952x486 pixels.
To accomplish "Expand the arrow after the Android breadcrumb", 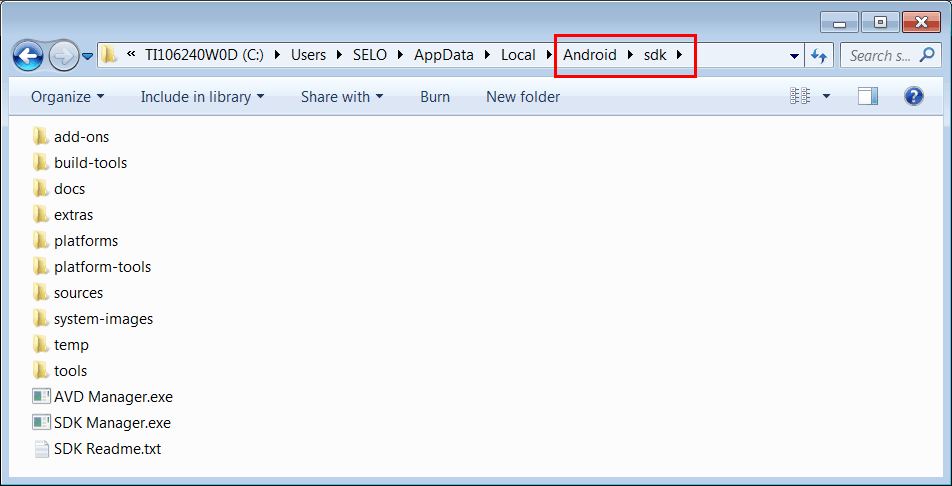I will click(x=630, y=55).
